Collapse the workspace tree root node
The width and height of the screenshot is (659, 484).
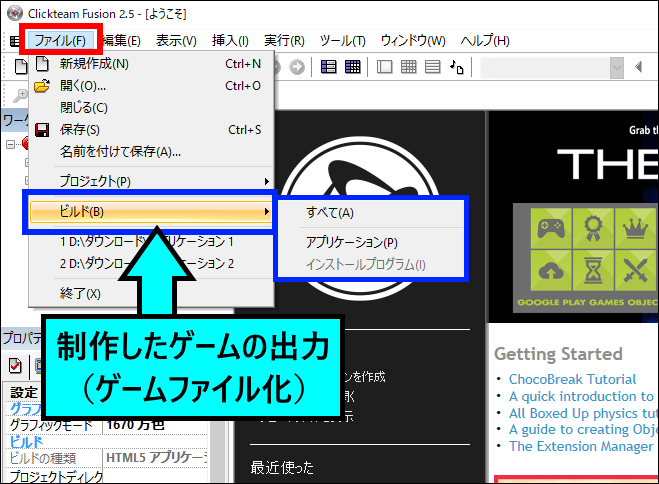tap(11, 145)
